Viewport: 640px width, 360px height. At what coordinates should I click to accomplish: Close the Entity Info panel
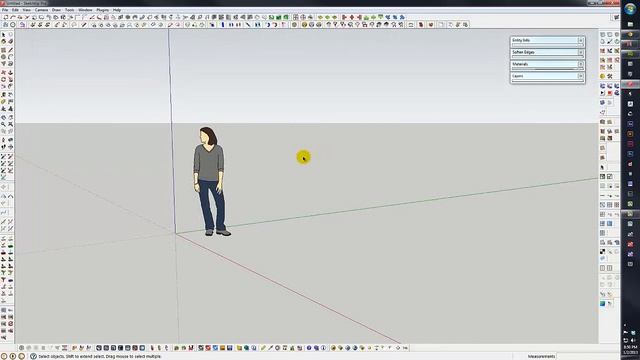(580, 40)
